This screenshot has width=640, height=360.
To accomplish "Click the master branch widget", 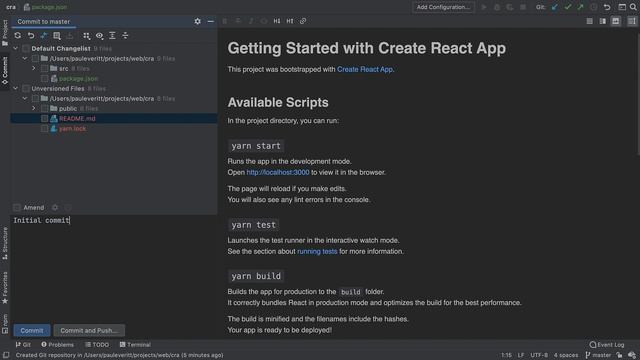I will (598, 355).
